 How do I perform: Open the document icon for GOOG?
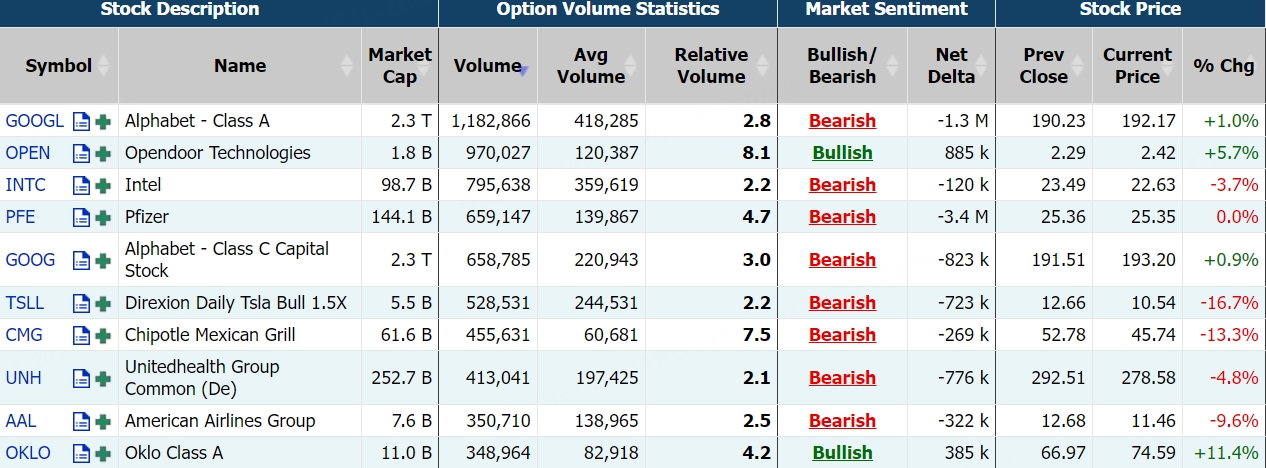[82, 261]
